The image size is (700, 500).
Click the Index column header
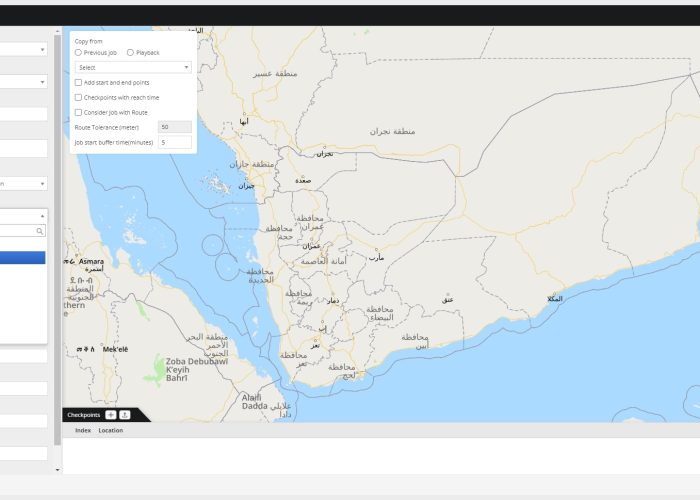[83, 430]
